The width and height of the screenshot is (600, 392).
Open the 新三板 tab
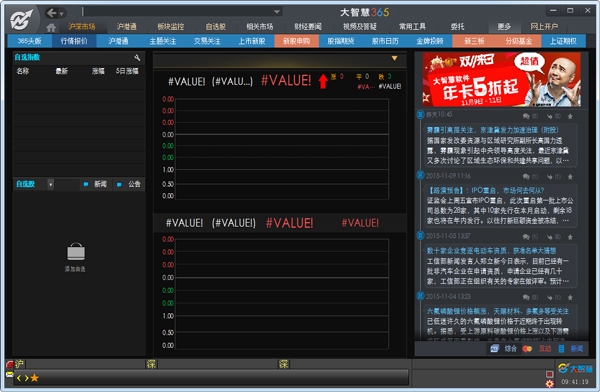pos(474,41)
